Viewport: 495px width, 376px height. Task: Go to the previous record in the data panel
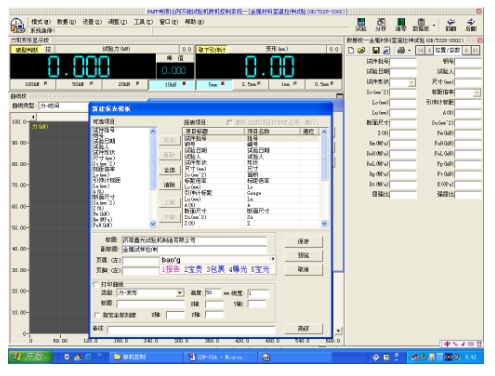(429, 50)
